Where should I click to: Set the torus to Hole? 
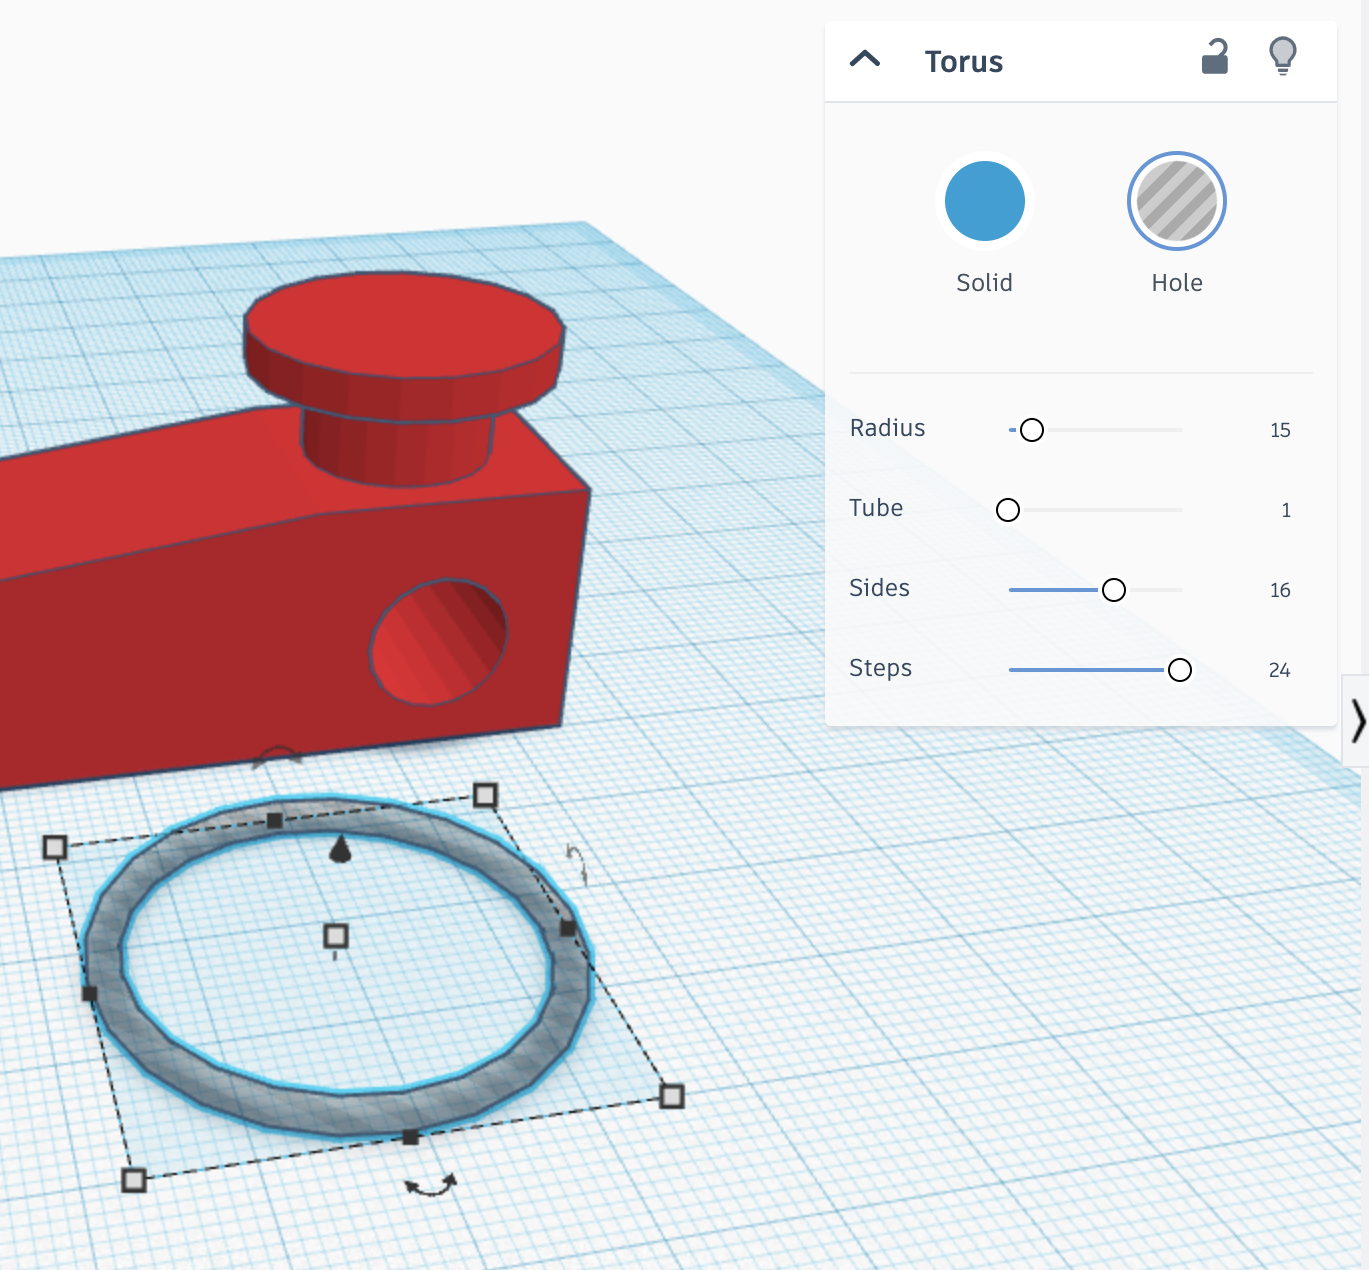[x=1177, y=201]
